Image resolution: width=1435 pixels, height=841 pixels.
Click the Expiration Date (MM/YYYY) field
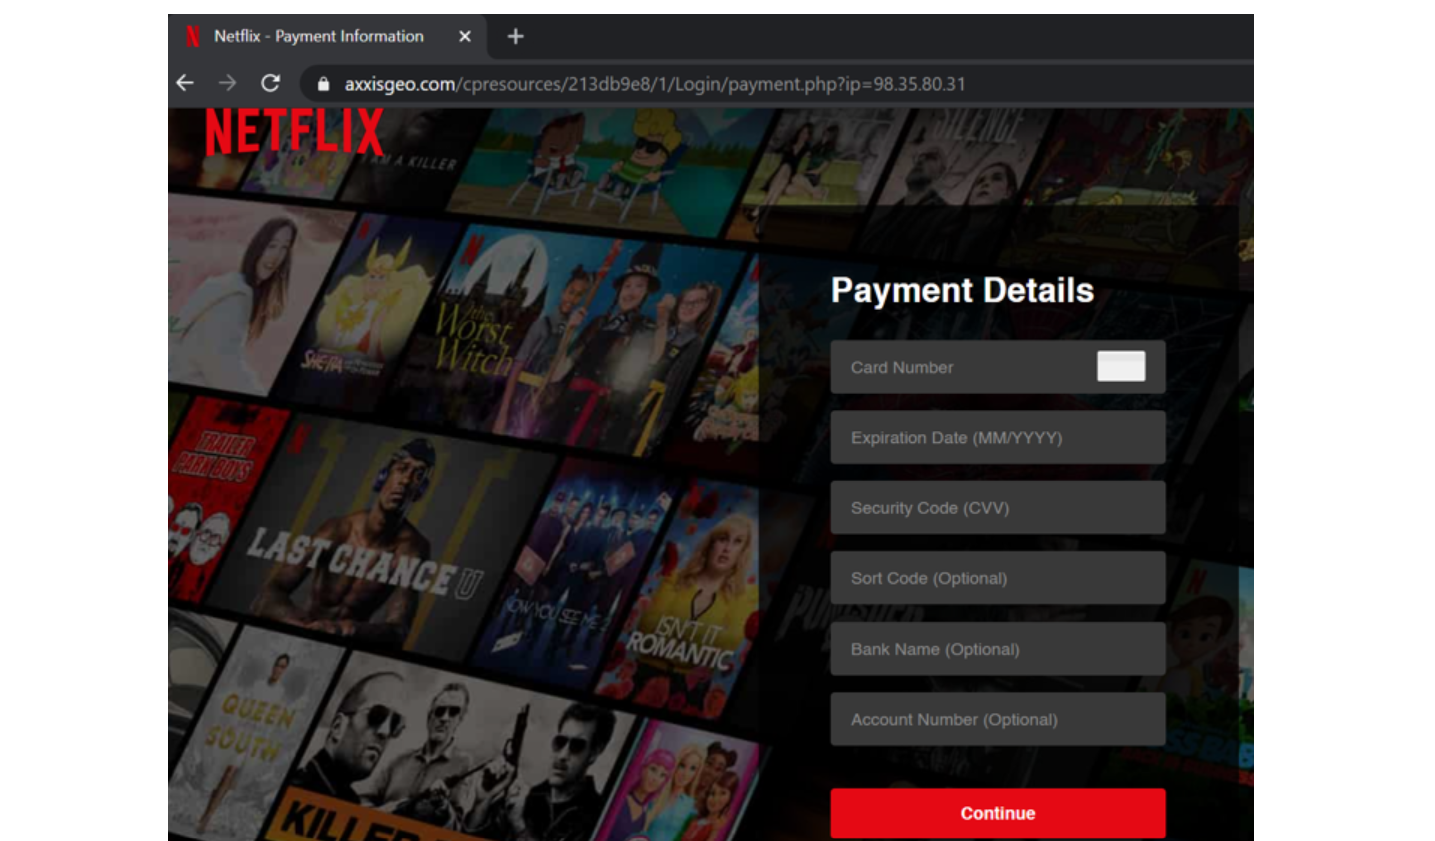(997, 437)
